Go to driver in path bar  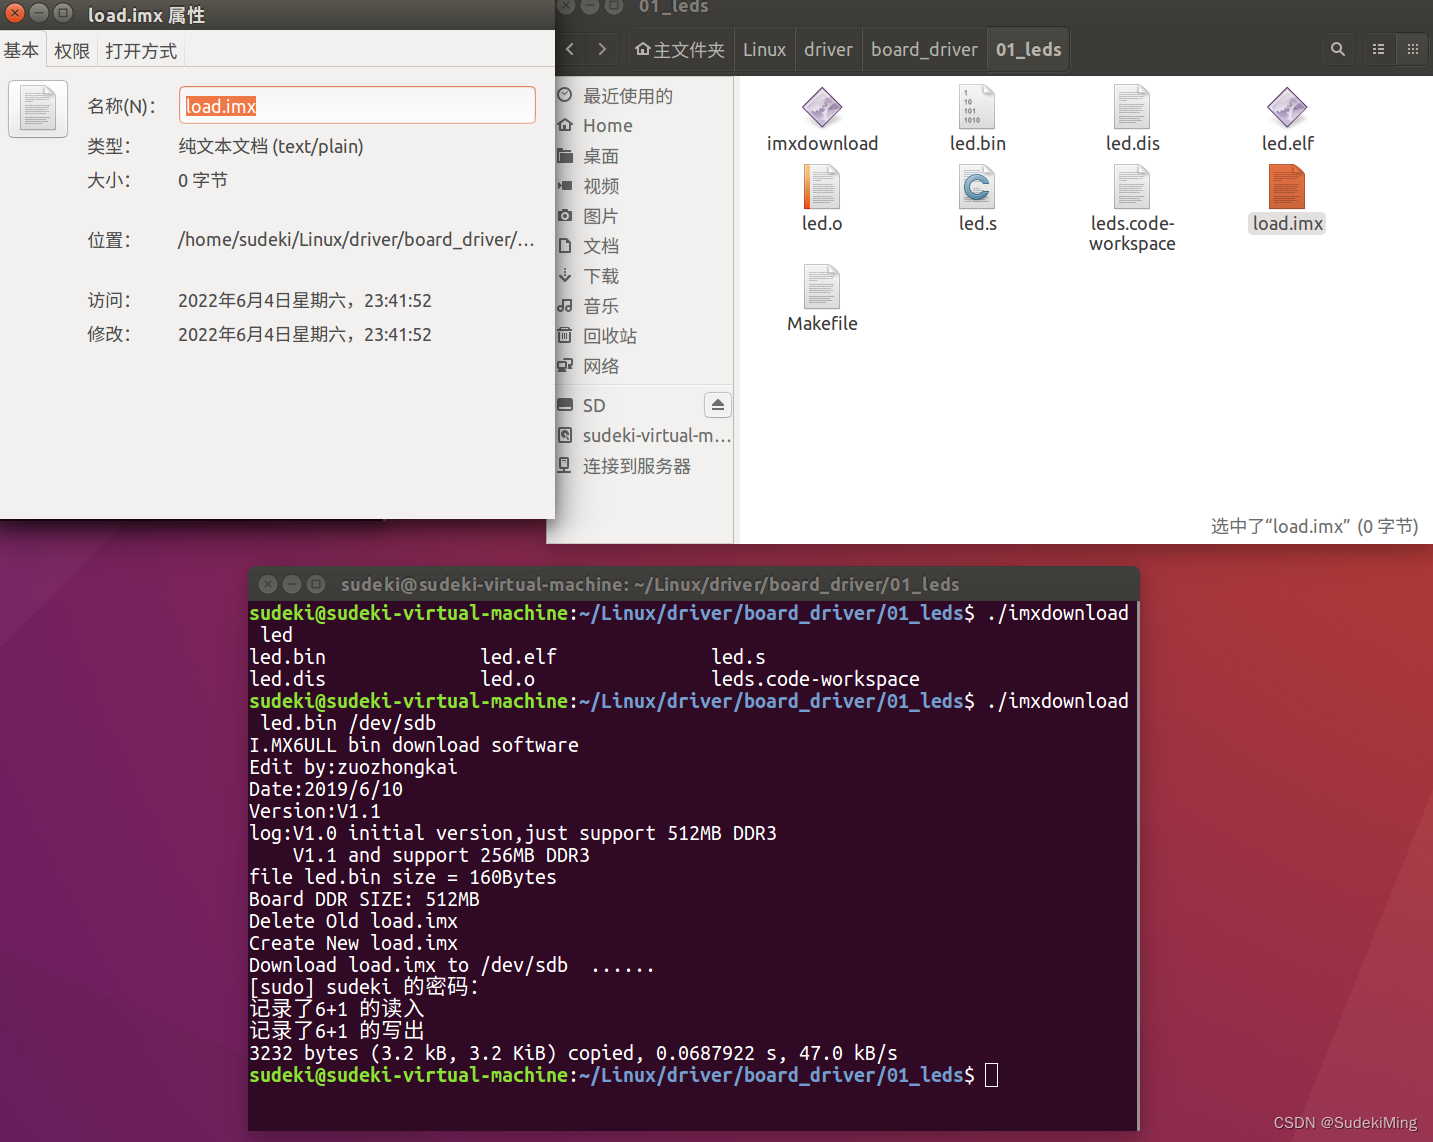[828, 49]
